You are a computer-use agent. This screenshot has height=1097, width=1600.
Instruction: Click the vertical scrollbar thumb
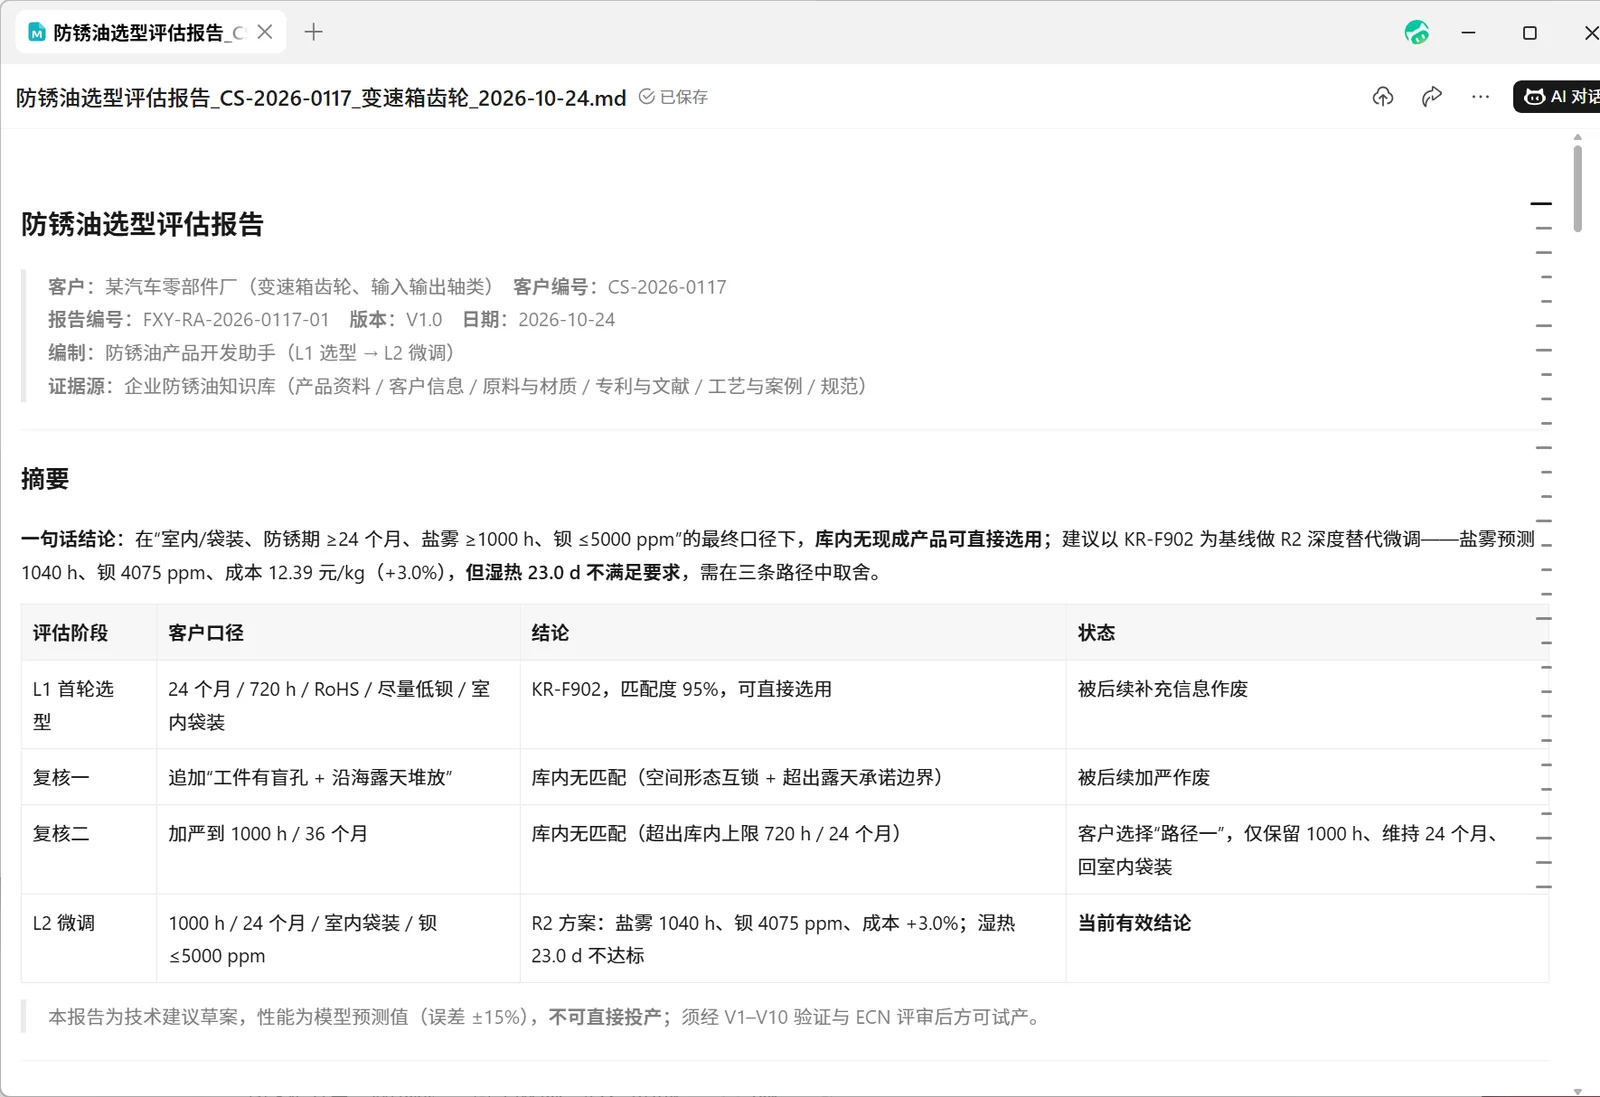pyautogui.click(x=1577, y=188)
